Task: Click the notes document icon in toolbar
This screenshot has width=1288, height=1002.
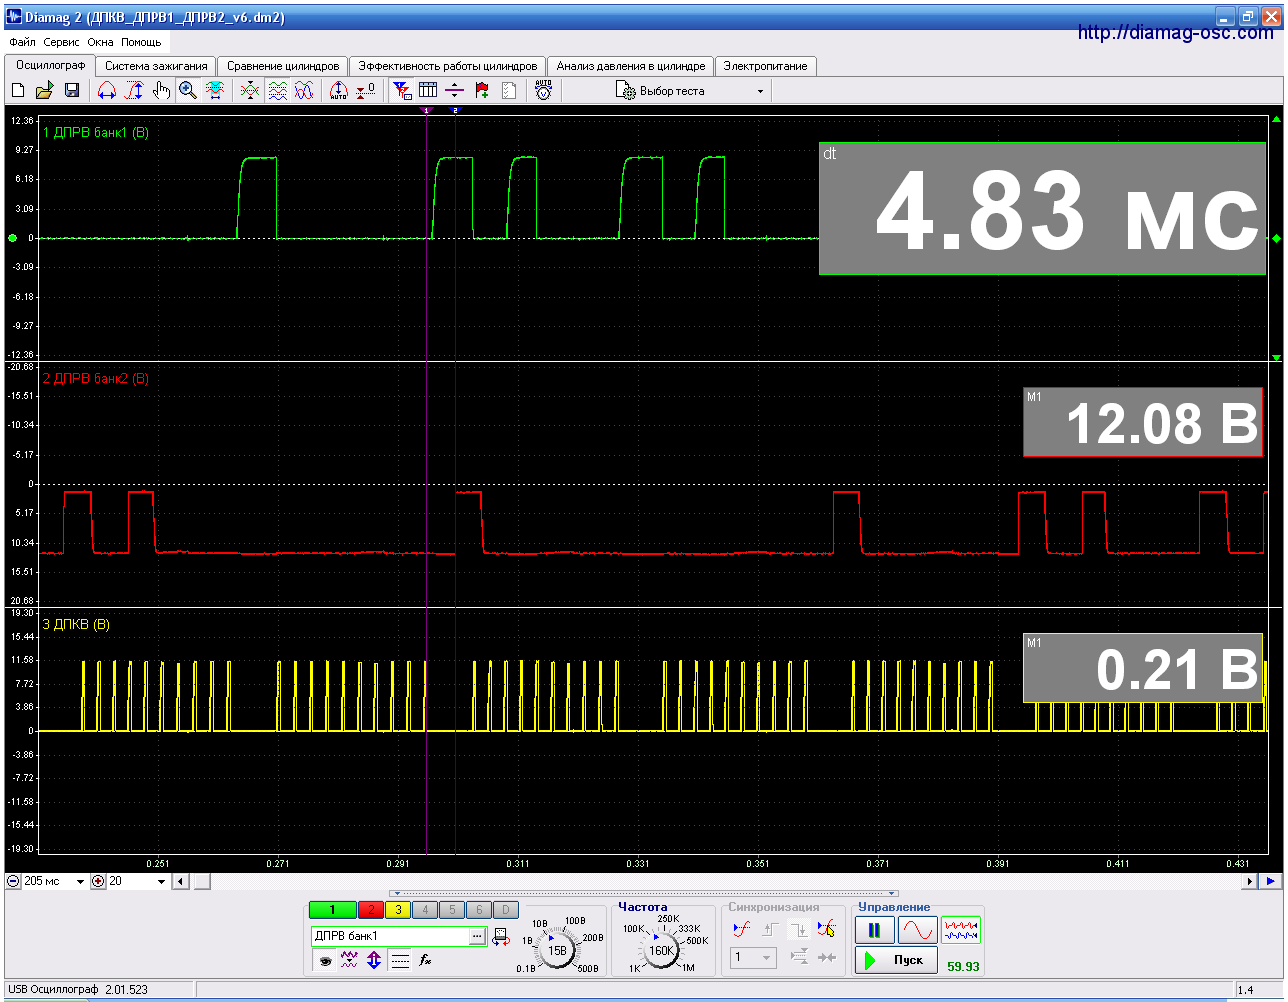Action: (509, 91)
